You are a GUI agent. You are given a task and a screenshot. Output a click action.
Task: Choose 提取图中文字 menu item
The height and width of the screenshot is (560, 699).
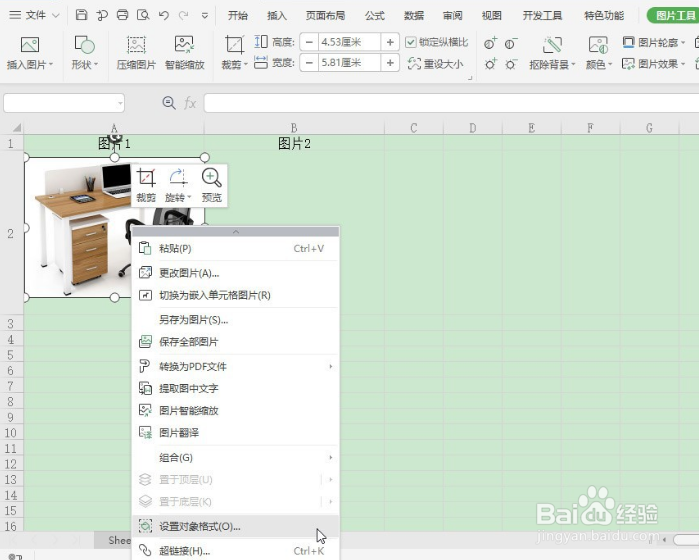coord(236,388)
